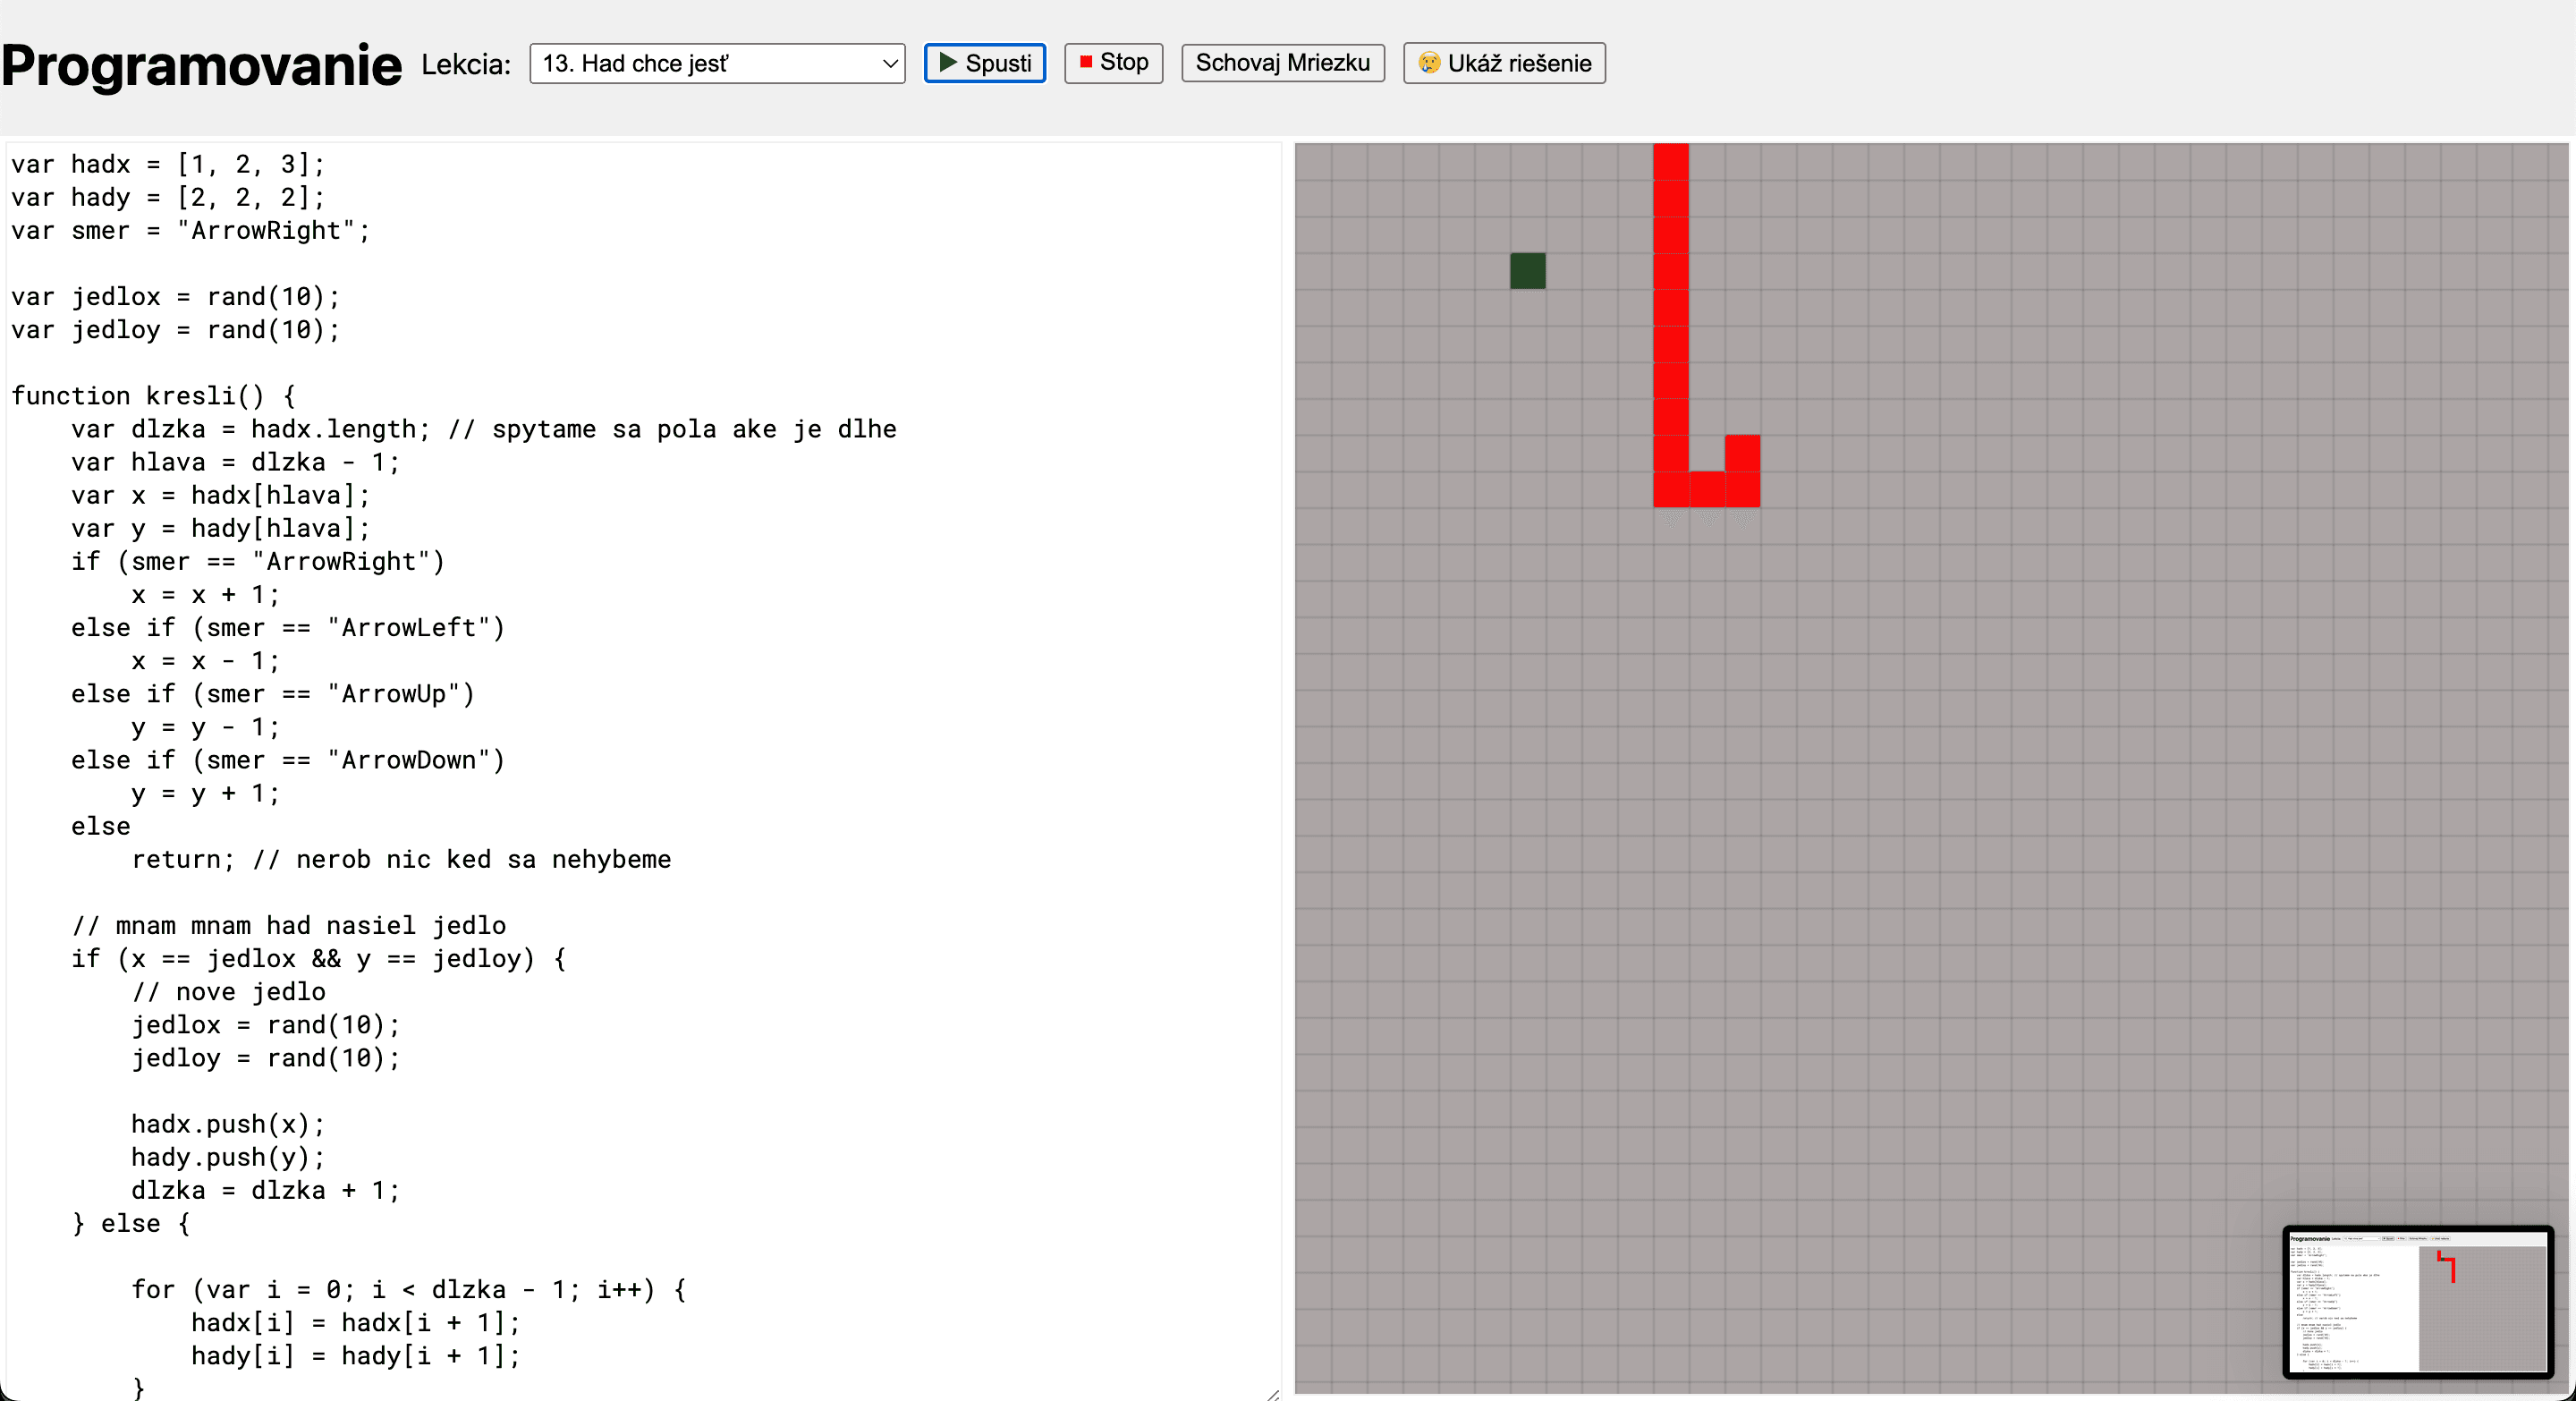The height and width of the screenshot is (1401, 2576).
Task: Click comment '// mnam mnam had nasiel jedlo'
Action: (289, 925)
